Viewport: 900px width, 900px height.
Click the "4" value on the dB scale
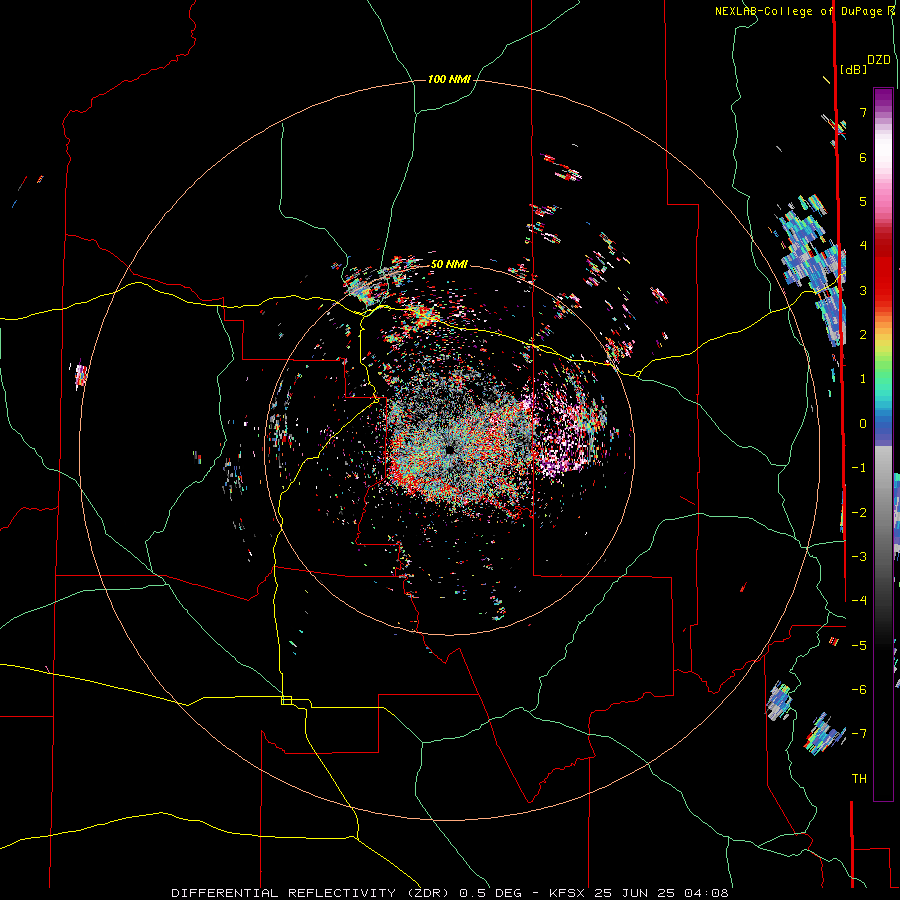tap(863, 246)
